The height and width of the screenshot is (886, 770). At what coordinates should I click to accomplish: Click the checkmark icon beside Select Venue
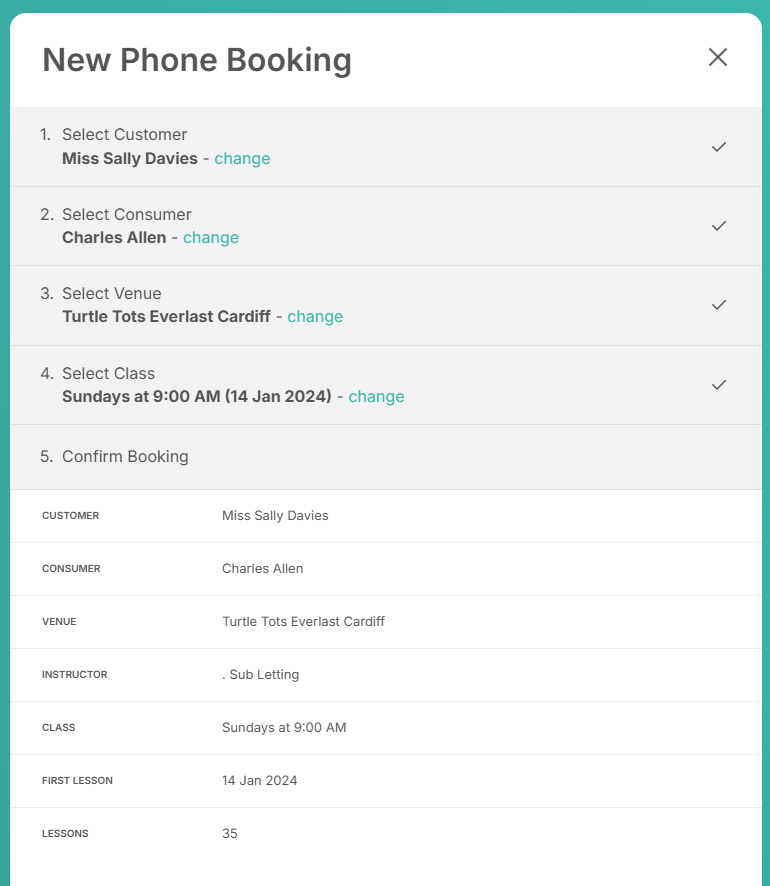point(719,305)
